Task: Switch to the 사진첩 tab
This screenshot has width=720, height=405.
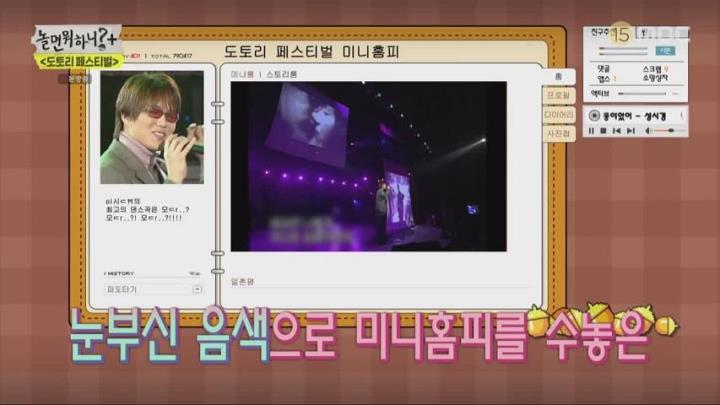Action: coord(558,134)
